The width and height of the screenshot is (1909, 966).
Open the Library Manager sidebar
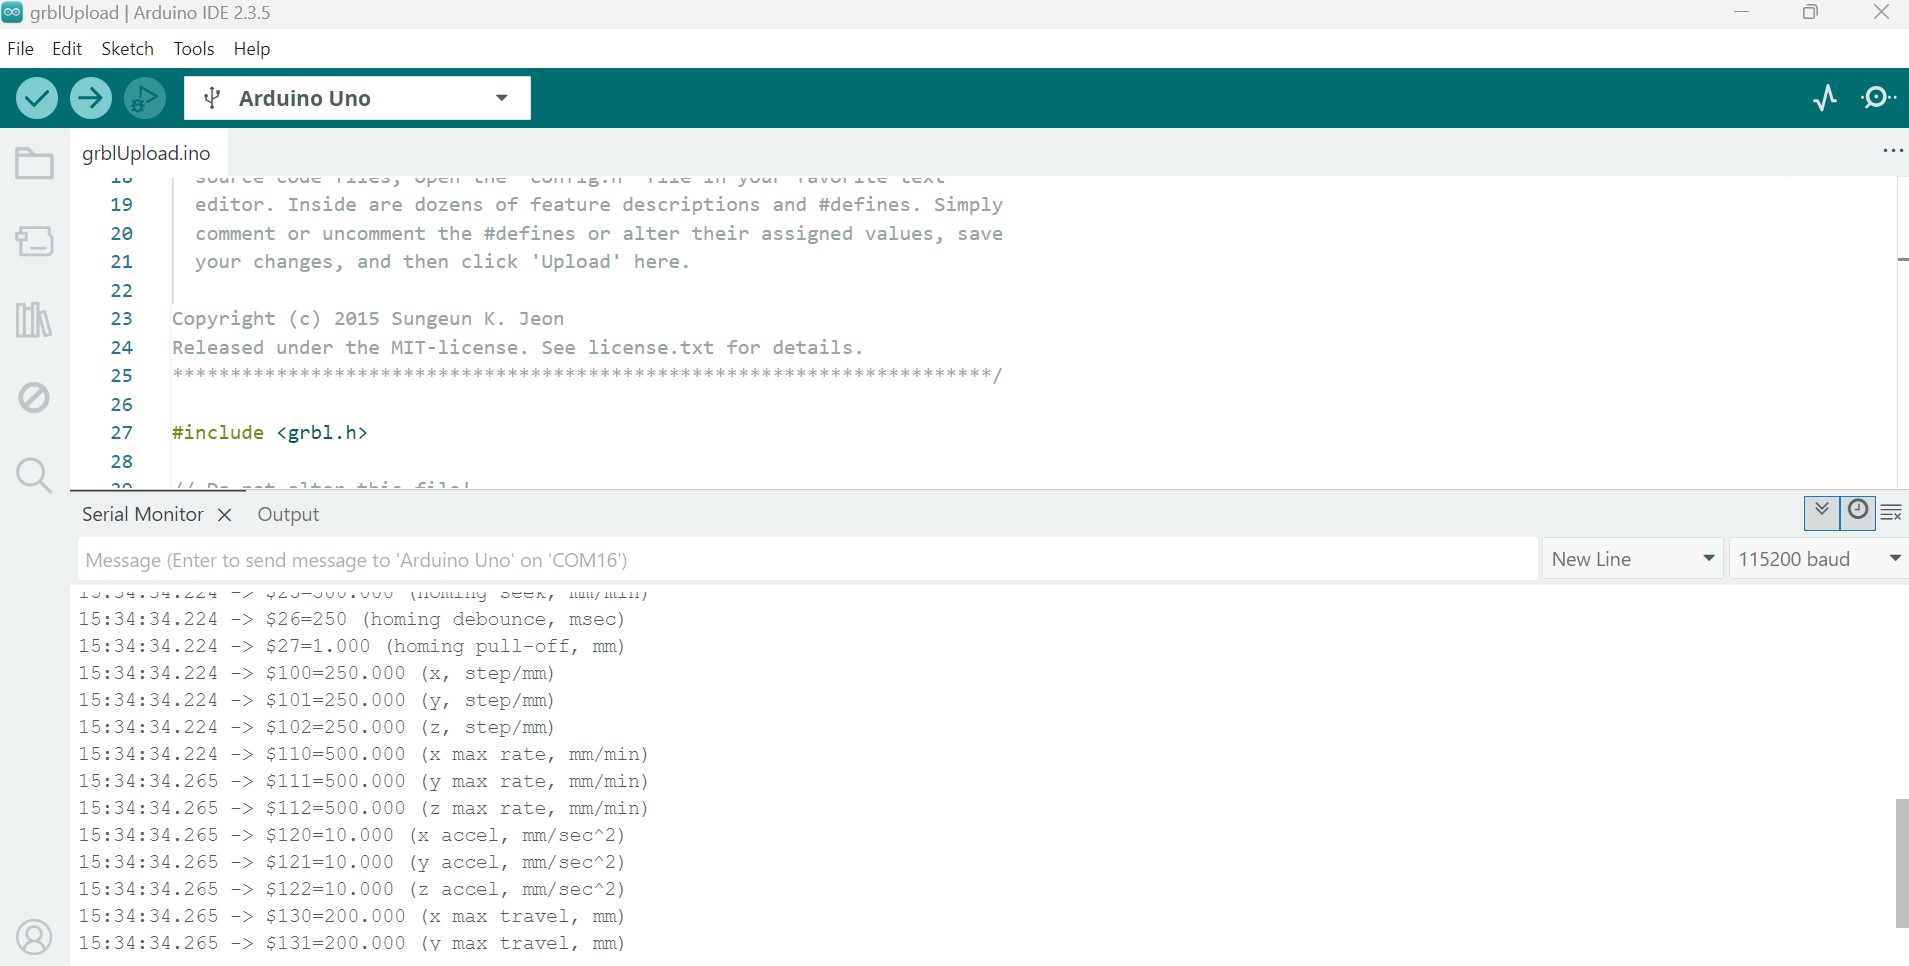click(34, 320)
